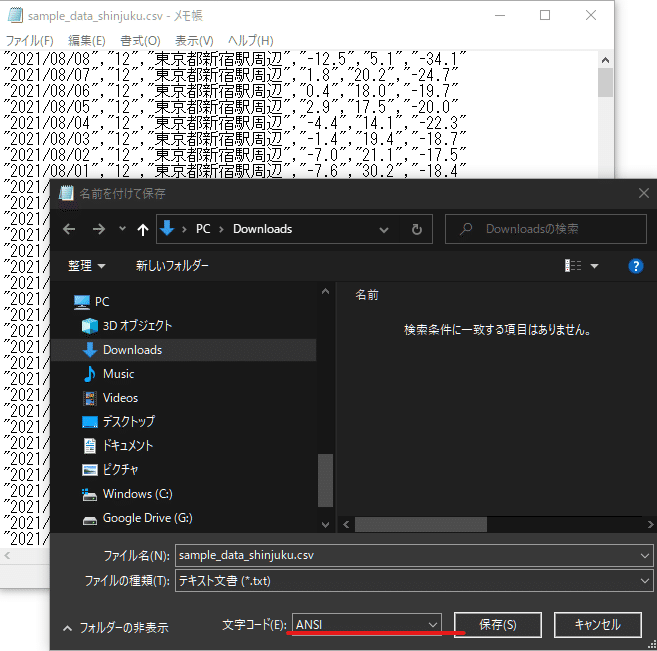Select Windows (C:) drive in the tree

pos(127,494)
